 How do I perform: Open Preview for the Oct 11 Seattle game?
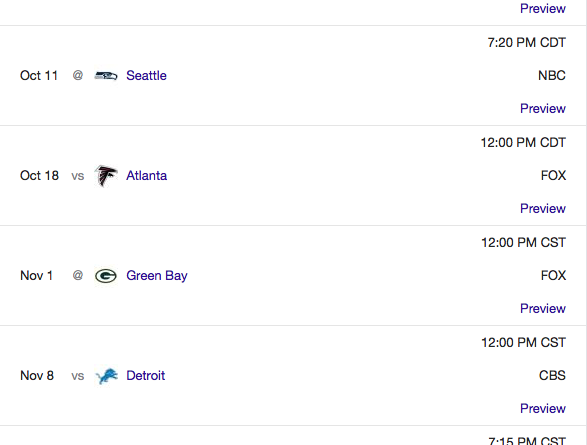tap(543, 109)
